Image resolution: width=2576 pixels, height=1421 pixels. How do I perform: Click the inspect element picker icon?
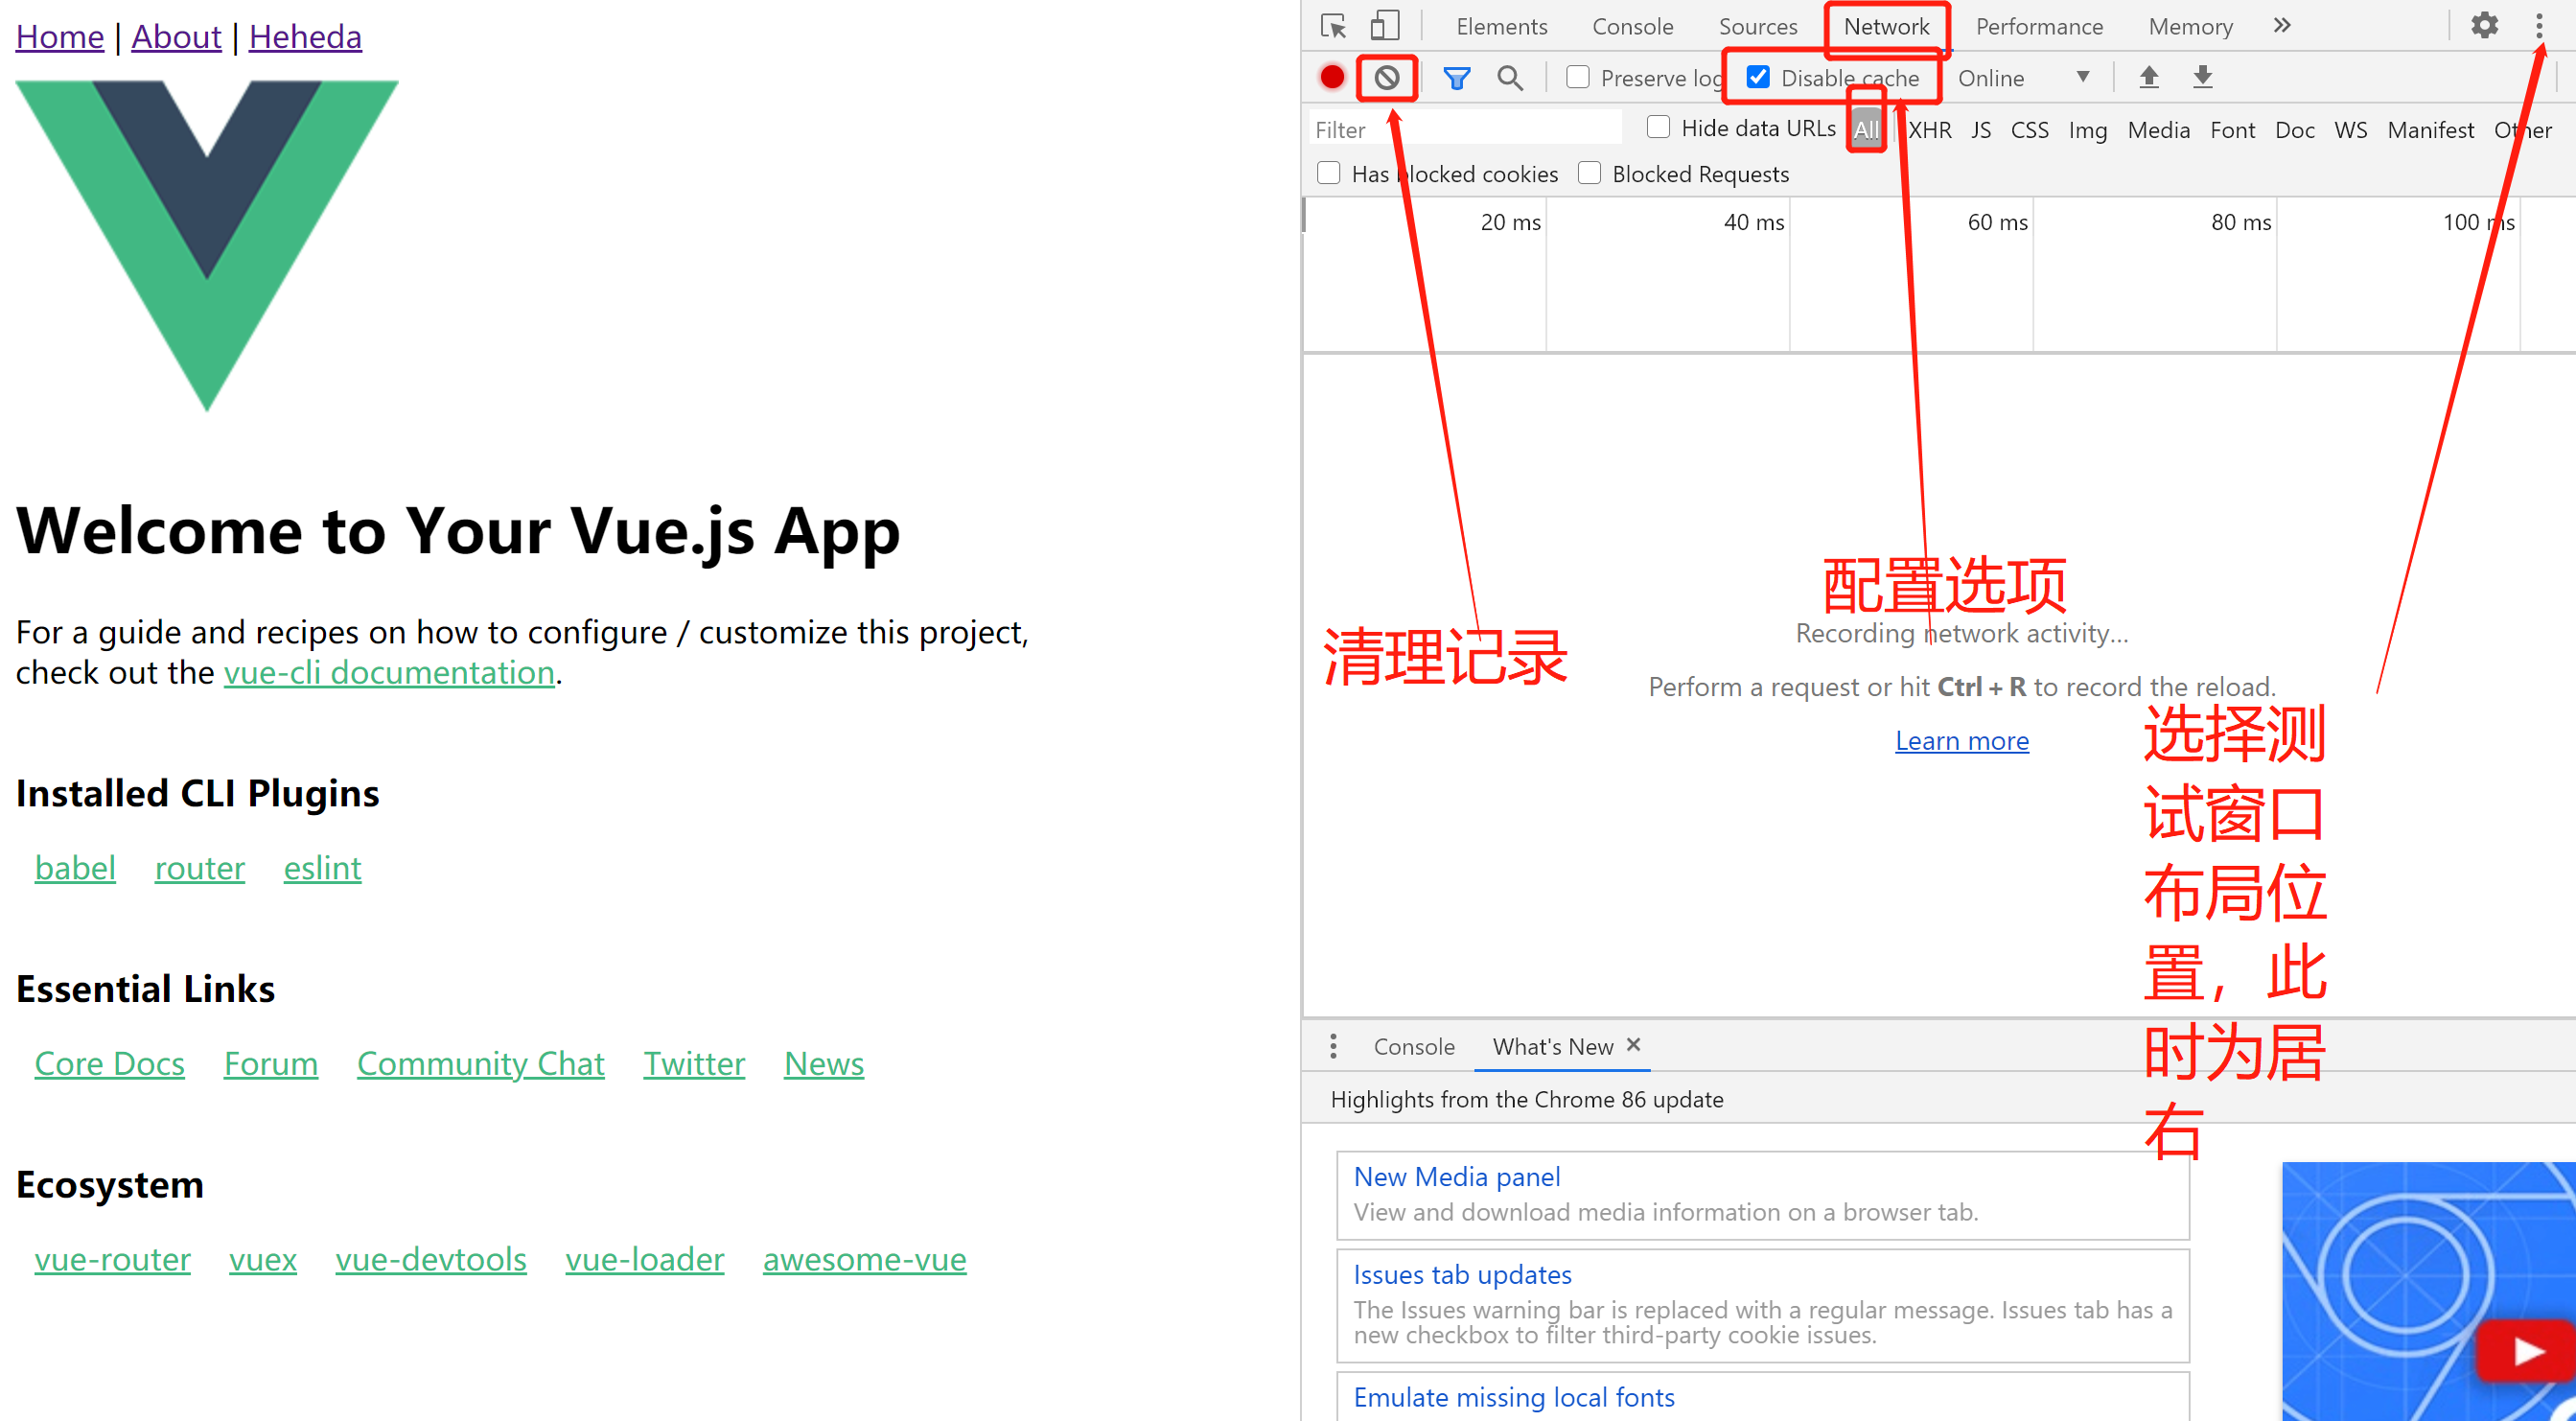(1333, 26)
